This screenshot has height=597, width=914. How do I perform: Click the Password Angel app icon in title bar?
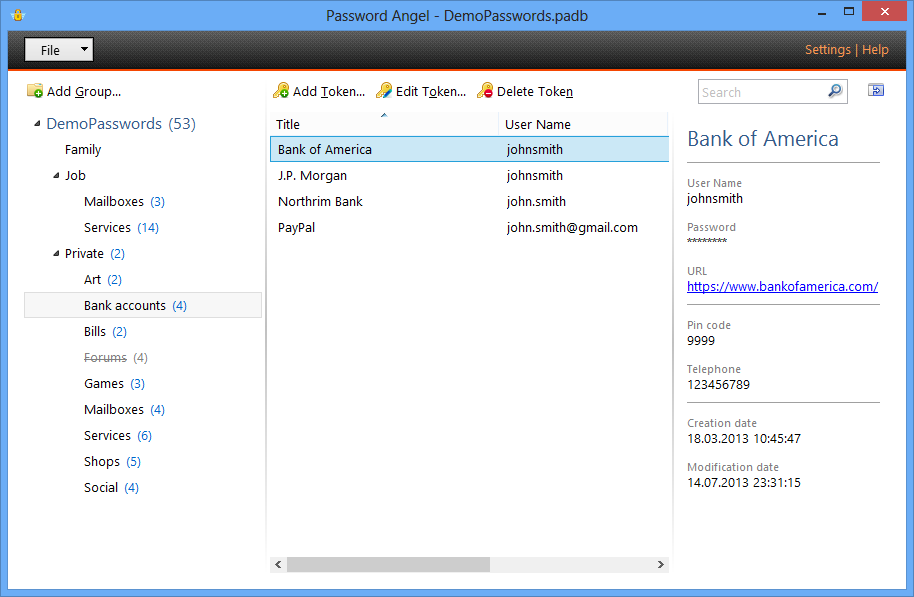[x=18, y=15]
